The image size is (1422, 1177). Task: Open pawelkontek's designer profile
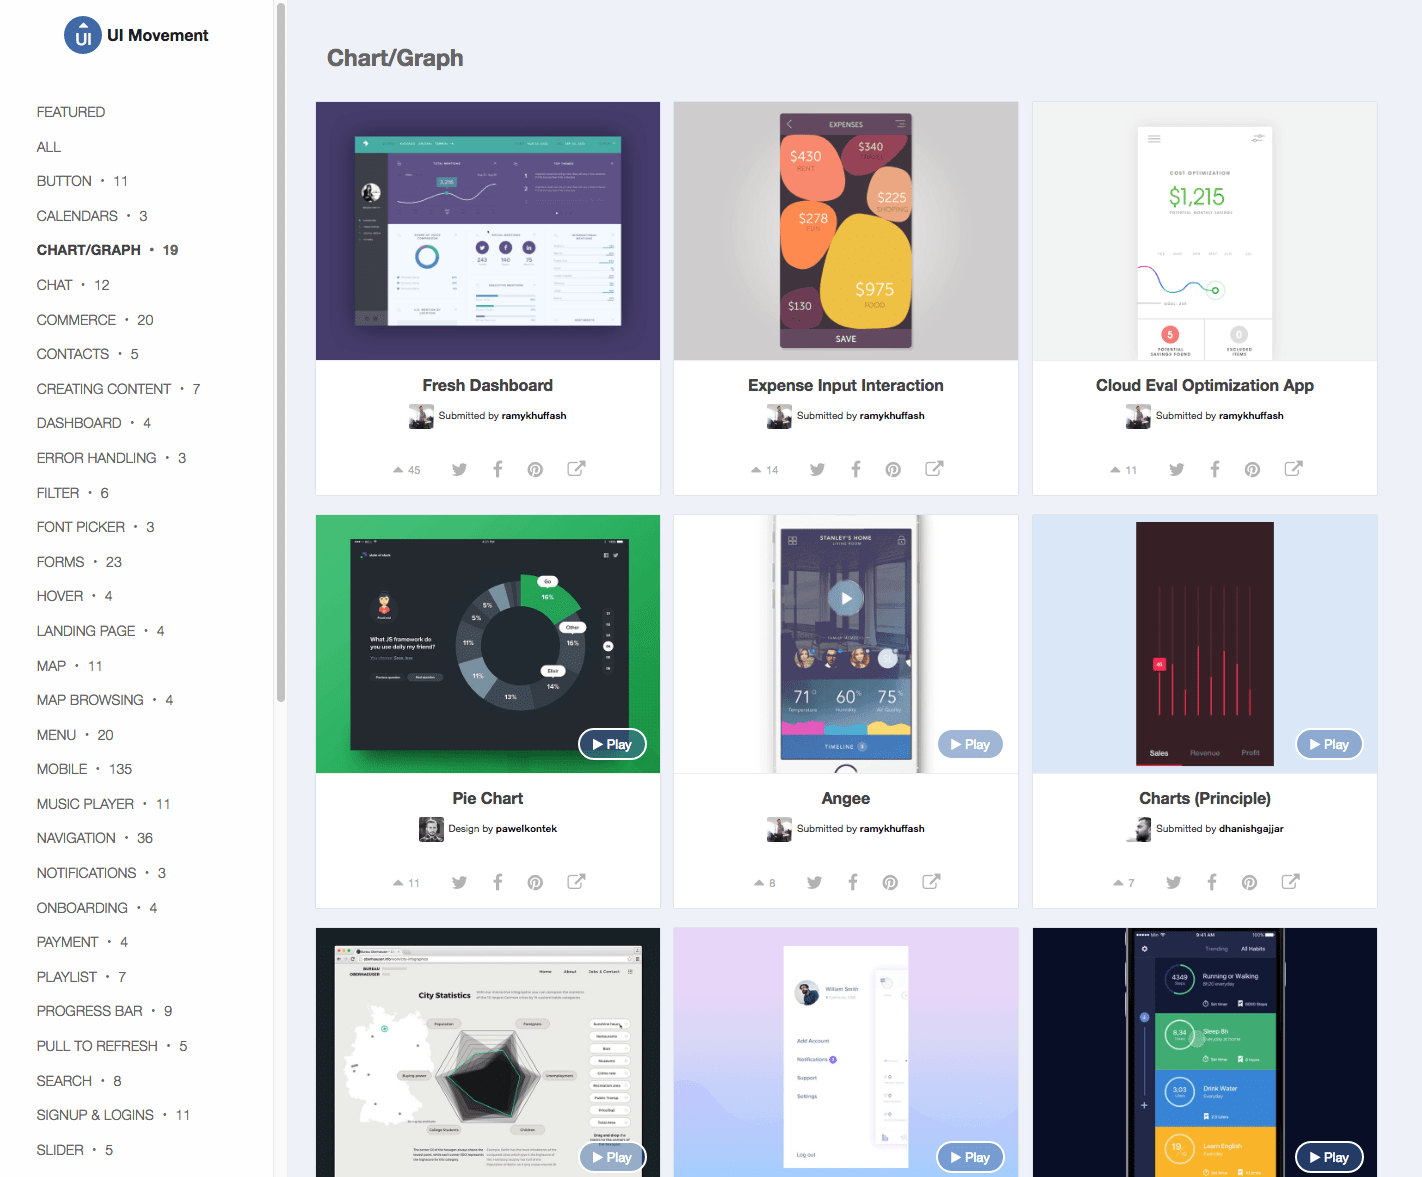(525, 828)
